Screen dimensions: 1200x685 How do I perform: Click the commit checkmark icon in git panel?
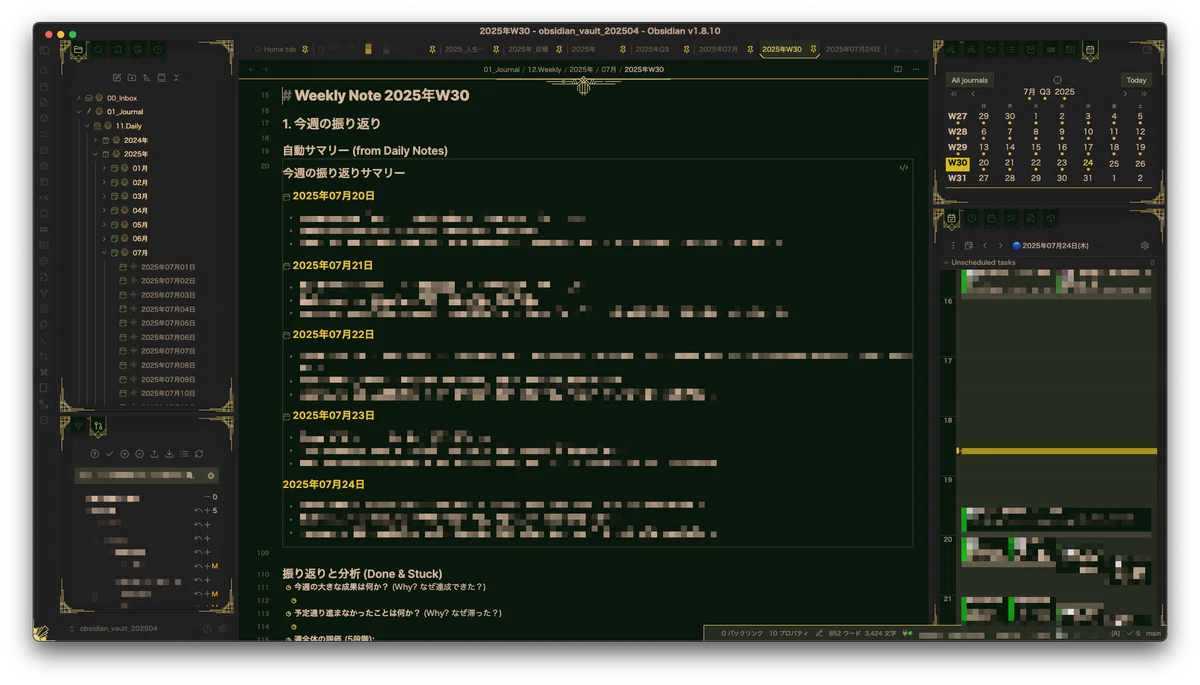coord(110,454)
